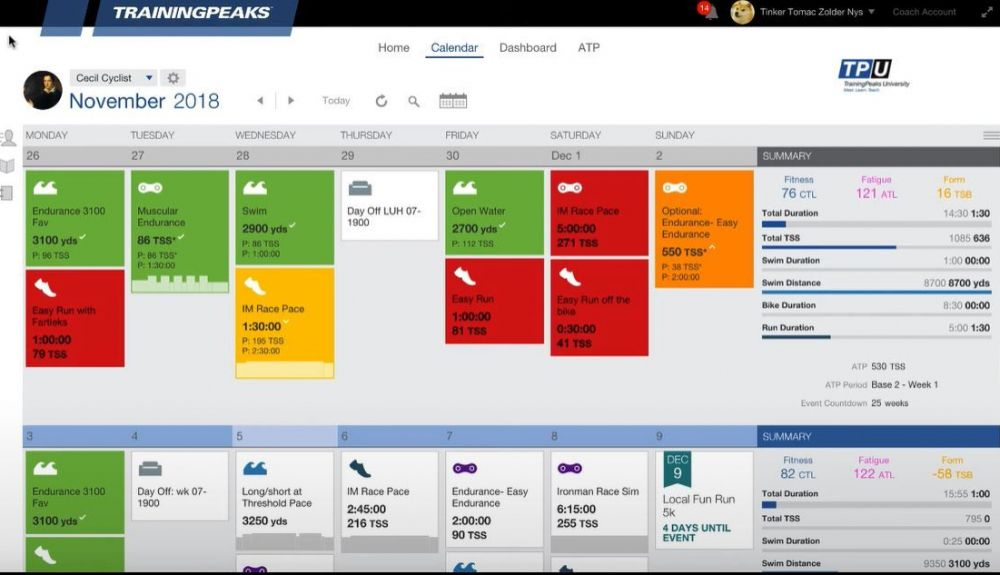
Task: Jump to Today in the calendar
Action: [x=336, y=101]
